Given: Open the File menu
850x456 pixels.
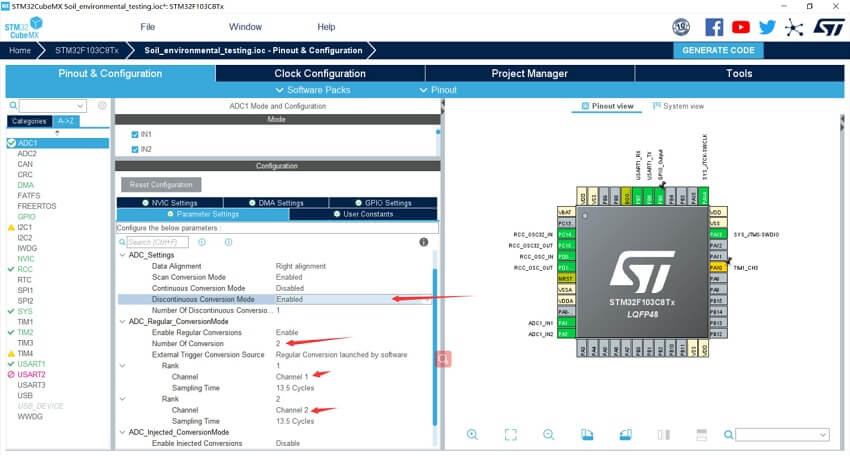Looking at the screenshot, I should coord(147,27).
